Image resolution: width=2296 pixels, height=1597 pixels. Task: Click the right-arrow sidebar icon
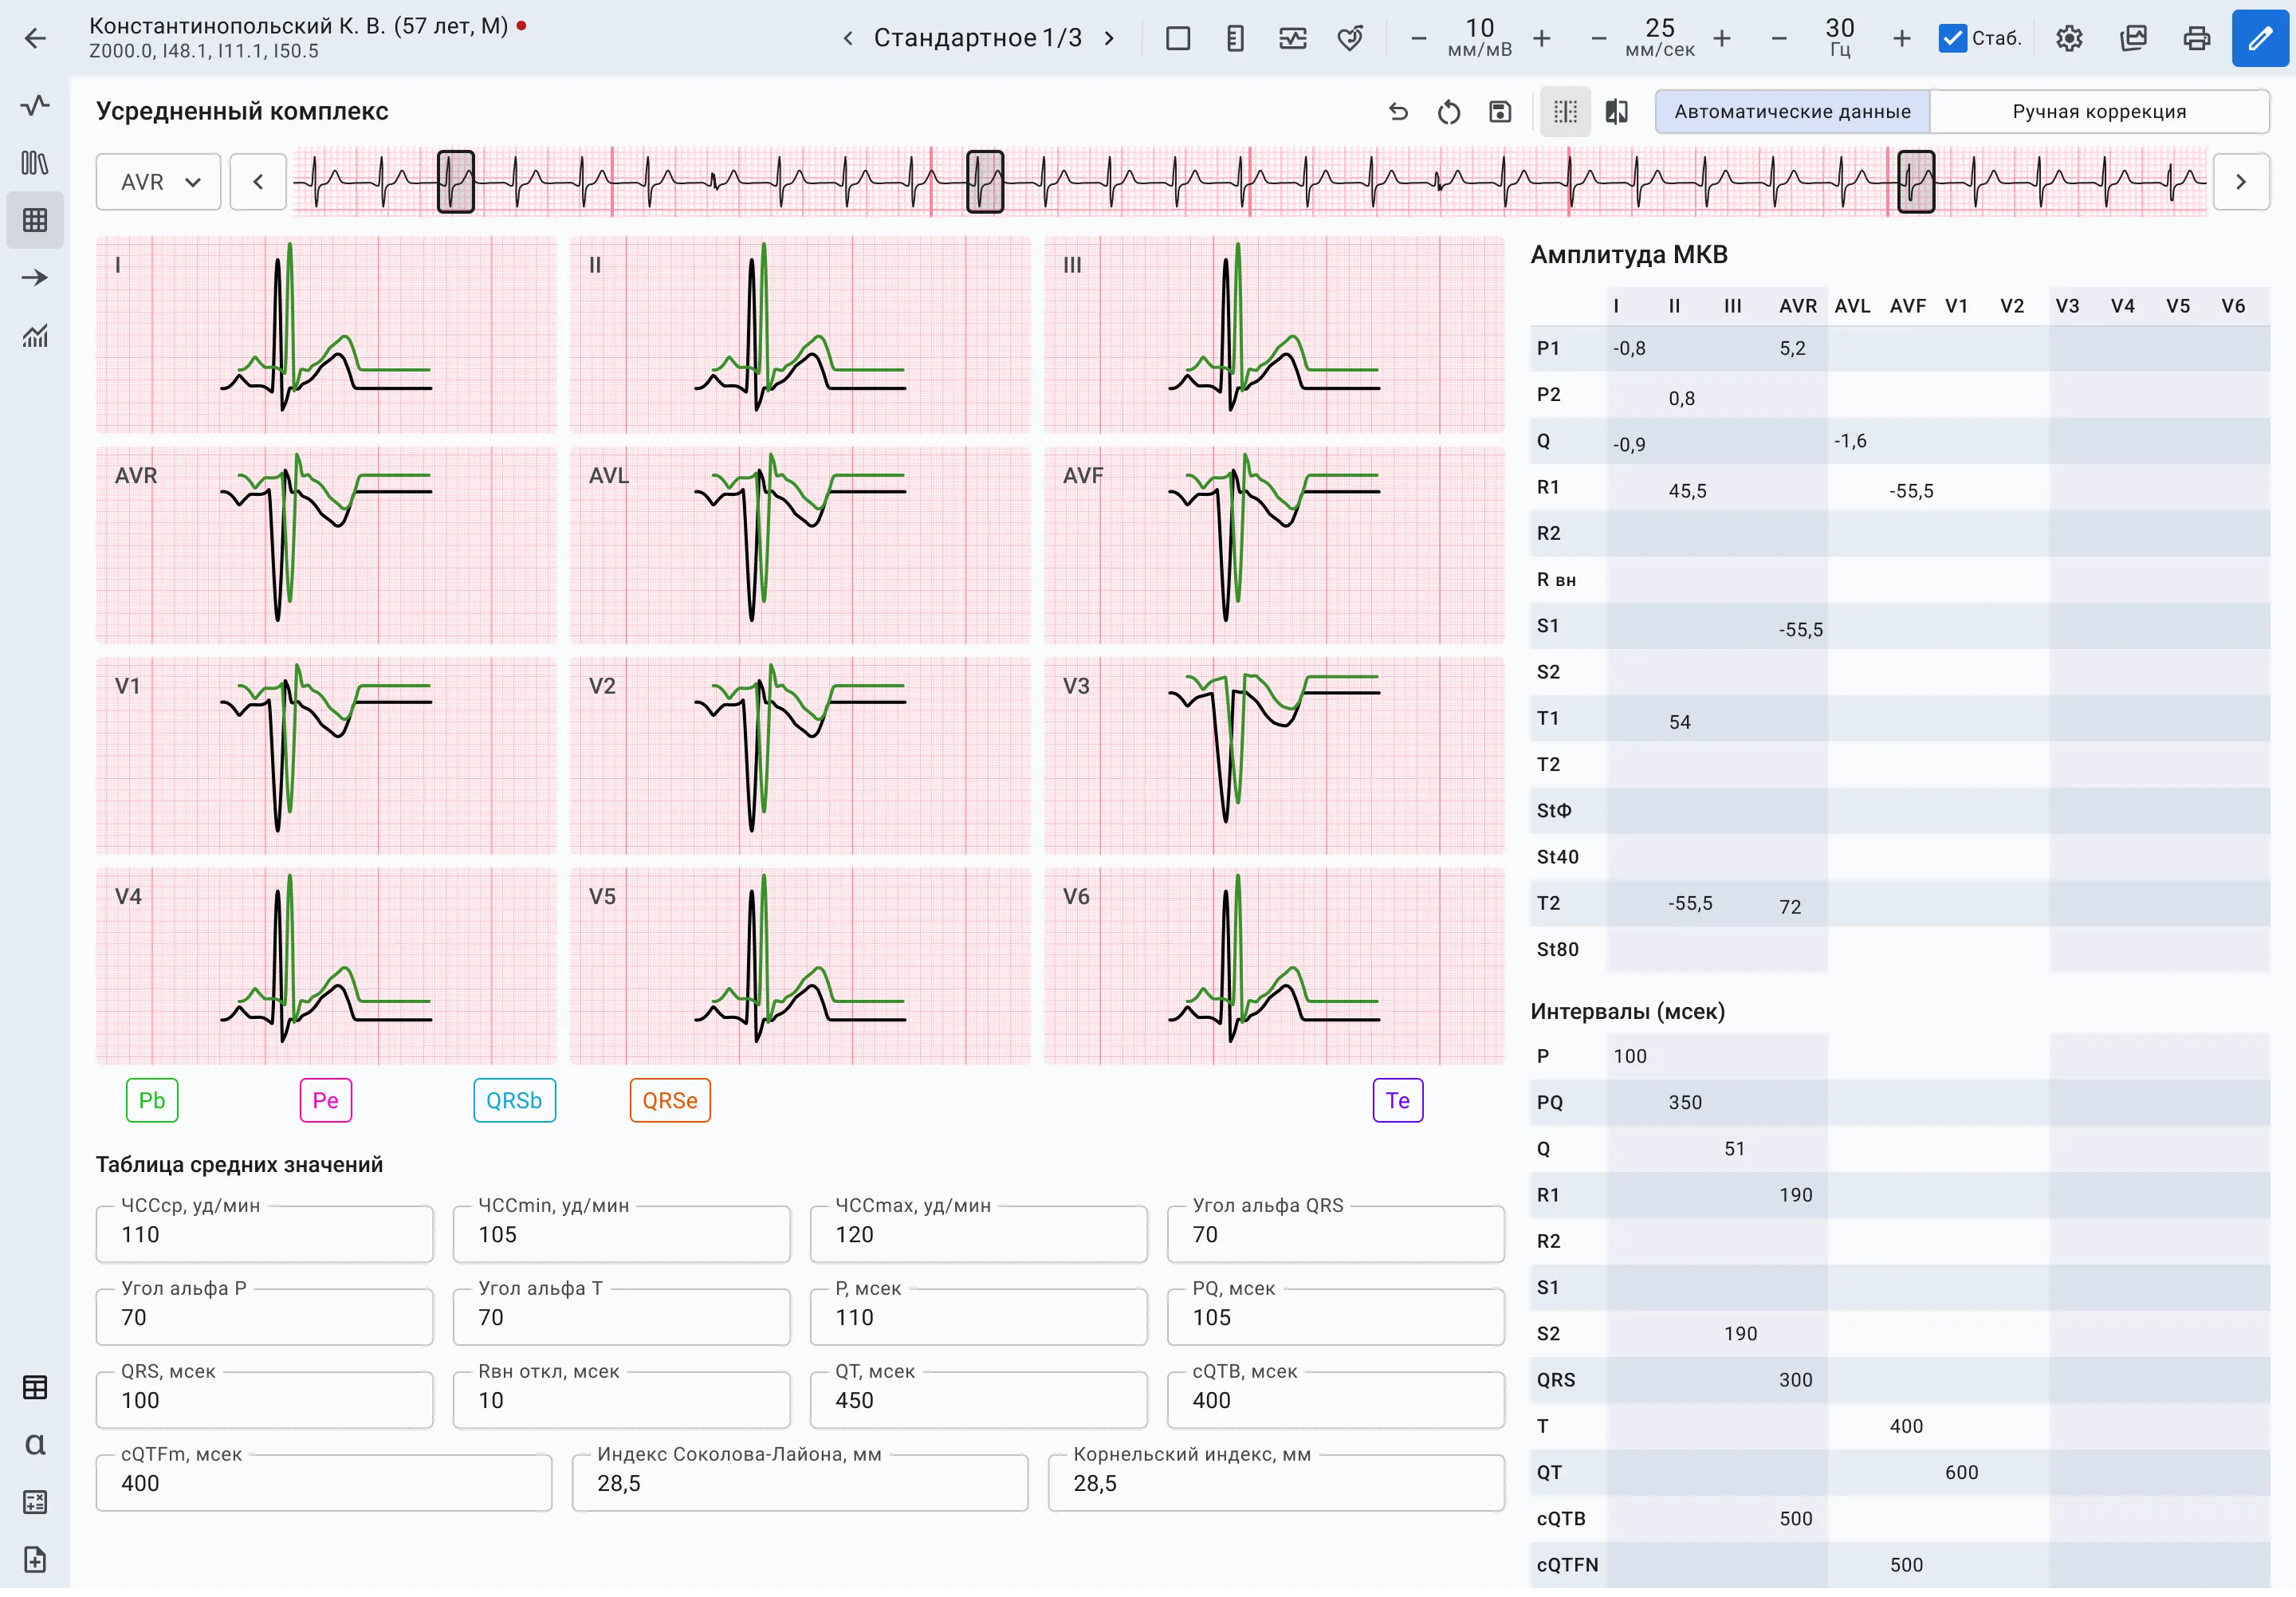tap(35, 277)
